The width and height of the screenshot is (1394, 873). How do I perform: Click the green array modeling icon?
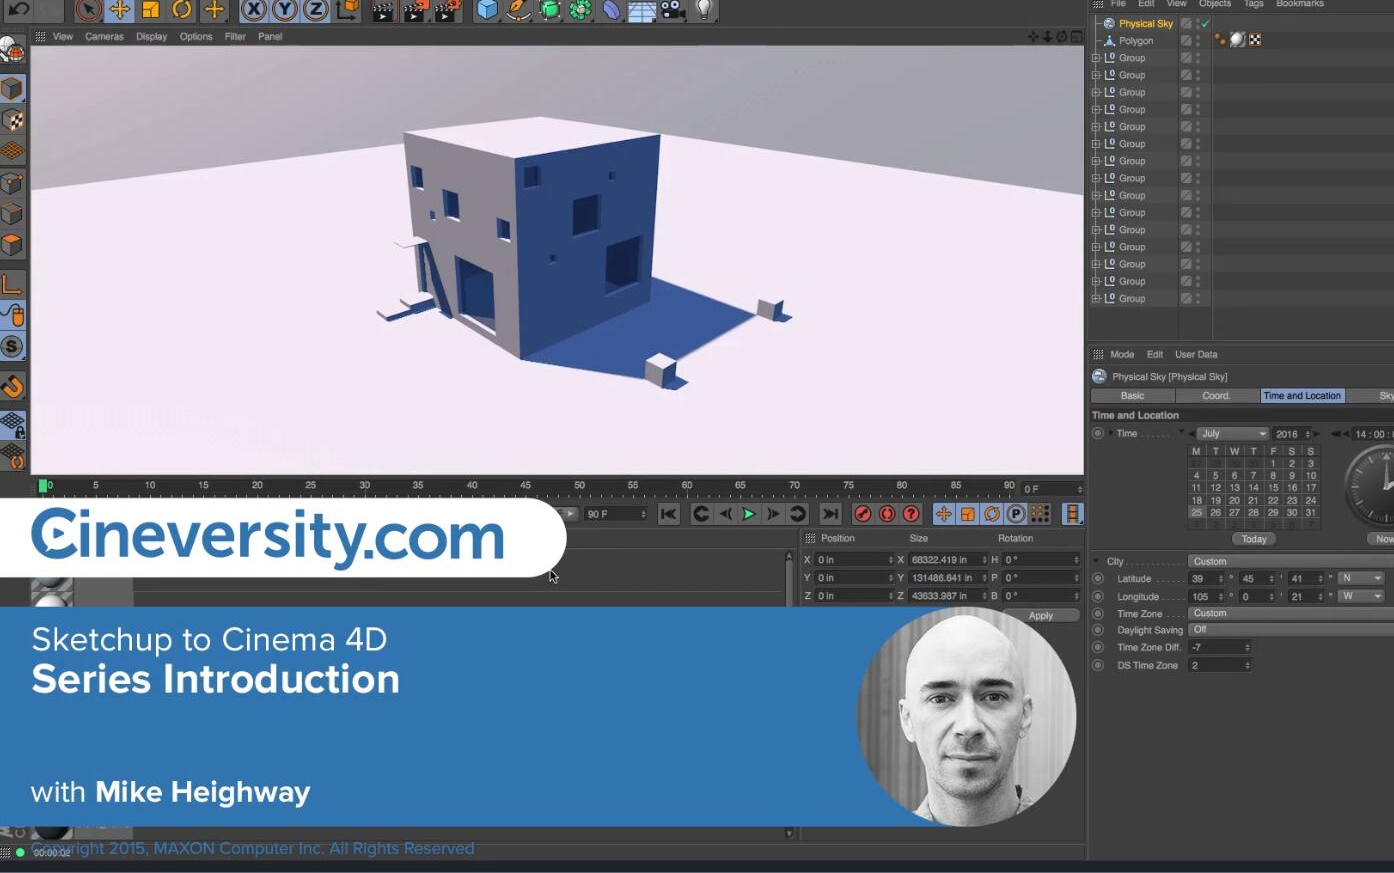(580, 10)
